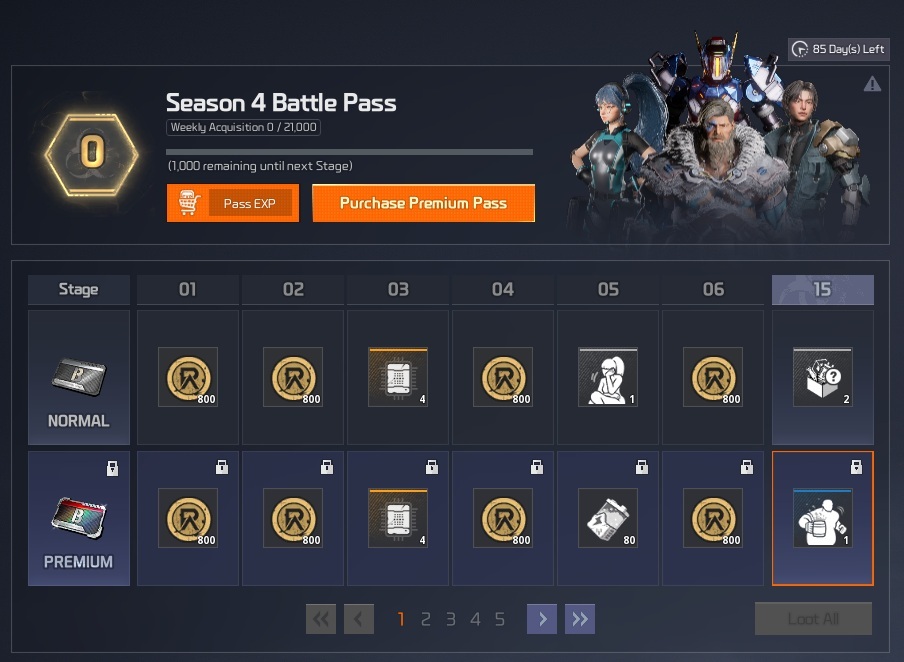
Task: Select the Stage 01 normal 800 coin reward
Action: point(188,377)
